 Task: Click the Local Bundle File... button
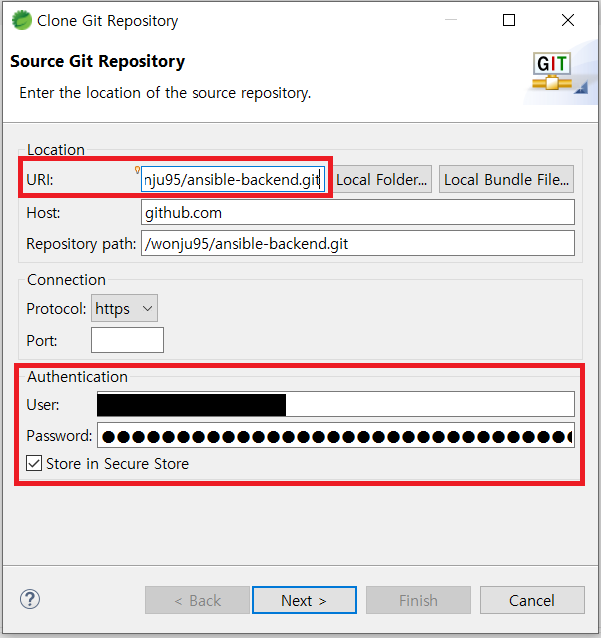point(506,179)
